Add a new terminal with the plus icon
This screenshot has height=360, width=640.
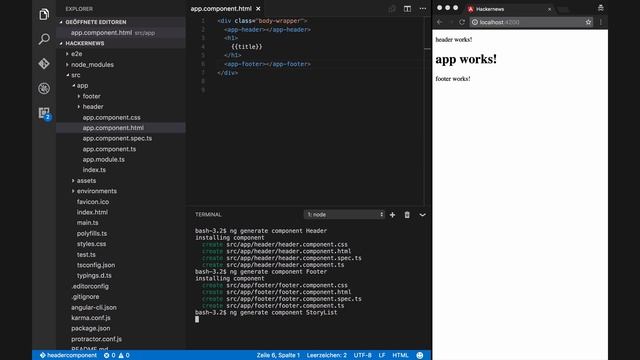[x=392, y=215]
